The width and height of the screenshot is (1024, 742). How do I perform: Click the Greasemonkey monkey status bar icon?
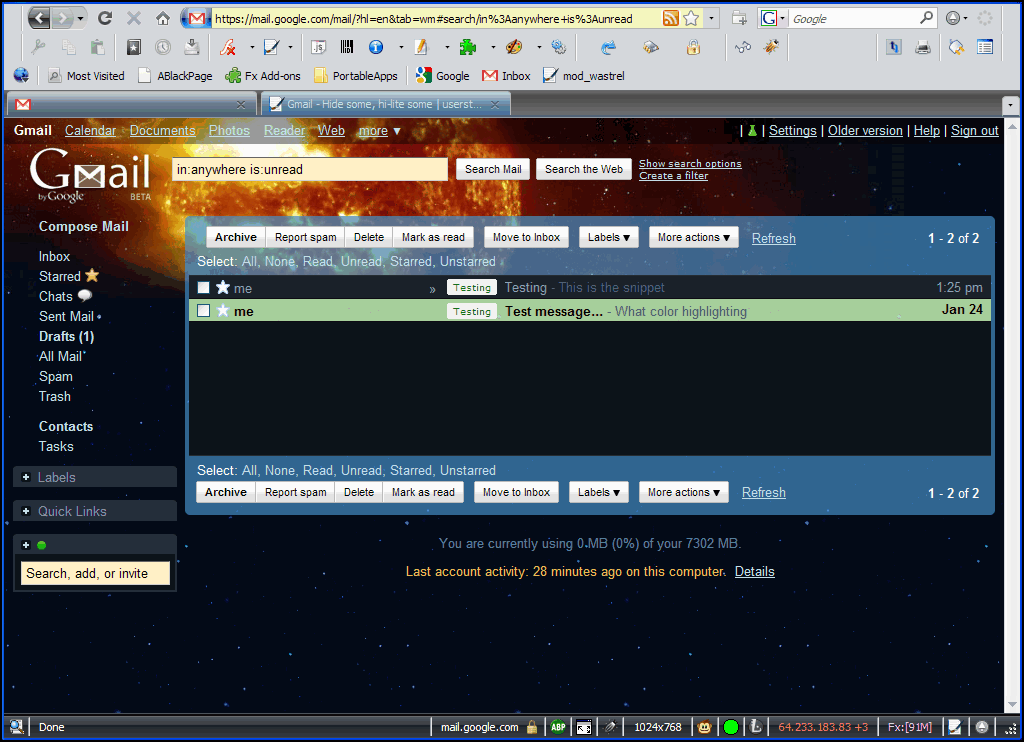704,727
